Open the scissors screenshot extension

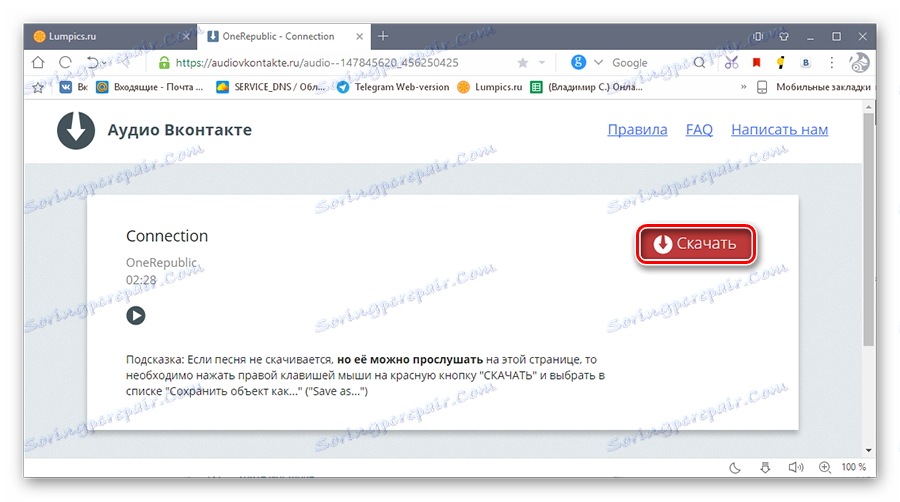[731, 63]
